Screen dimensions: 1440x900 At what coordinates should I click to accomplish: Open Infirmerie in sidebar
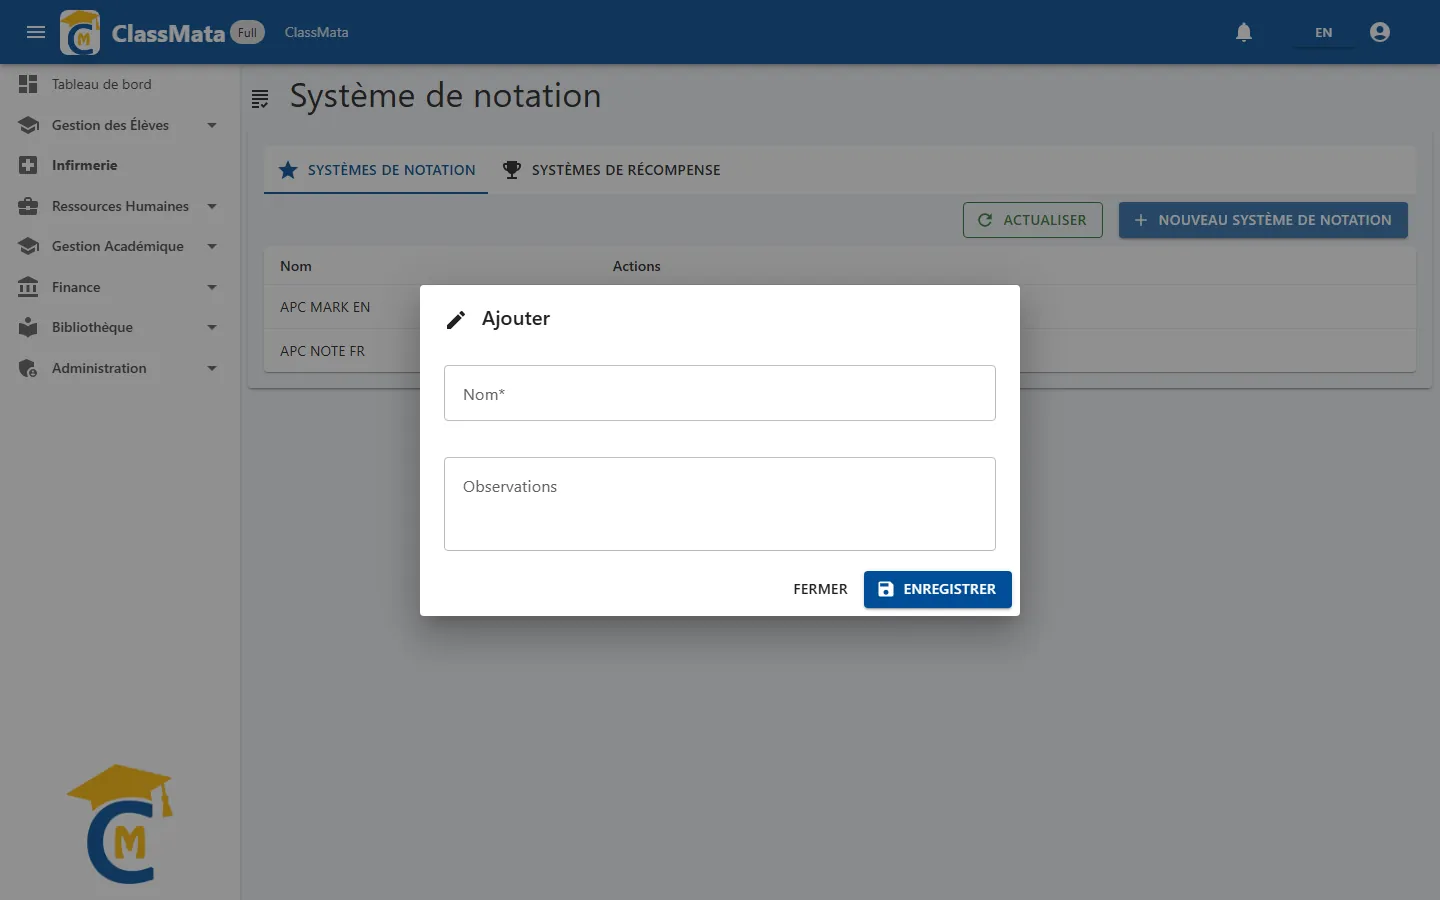120,165
